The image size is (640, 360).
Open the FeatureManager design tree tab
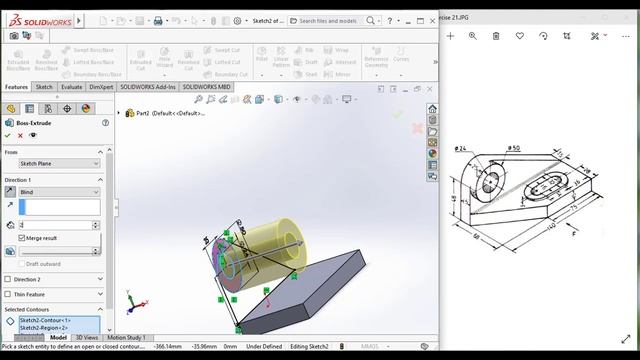pos(11,109)
